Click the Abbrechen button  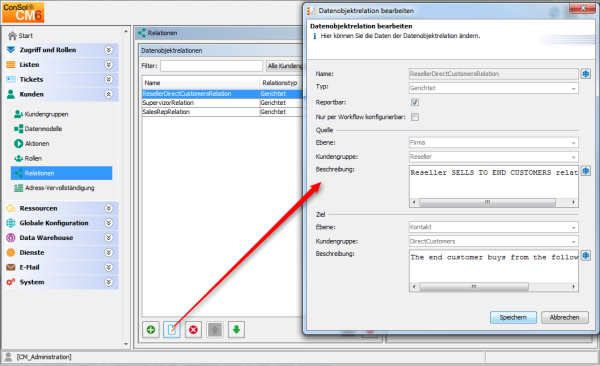[564, 317]
